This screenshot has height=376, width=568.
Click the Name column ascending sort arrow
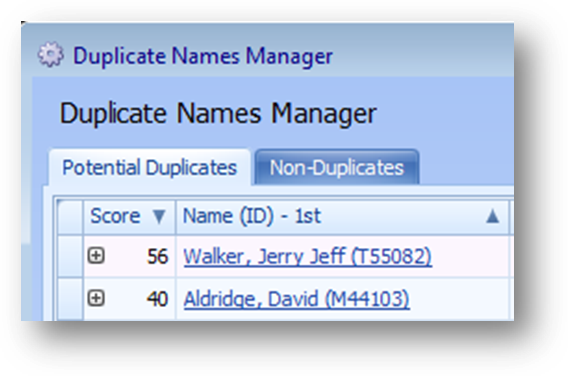[492, 217]
